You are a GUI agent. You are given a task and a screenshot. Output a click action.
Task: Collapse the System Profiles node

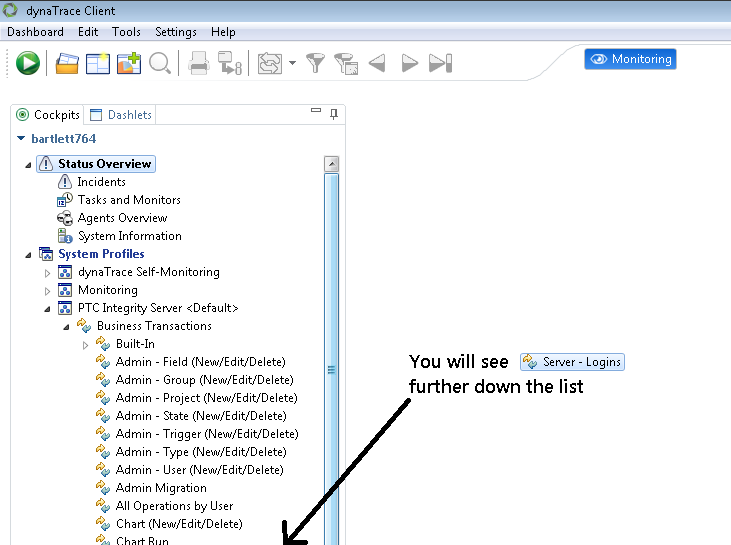(x=28, y=255)
